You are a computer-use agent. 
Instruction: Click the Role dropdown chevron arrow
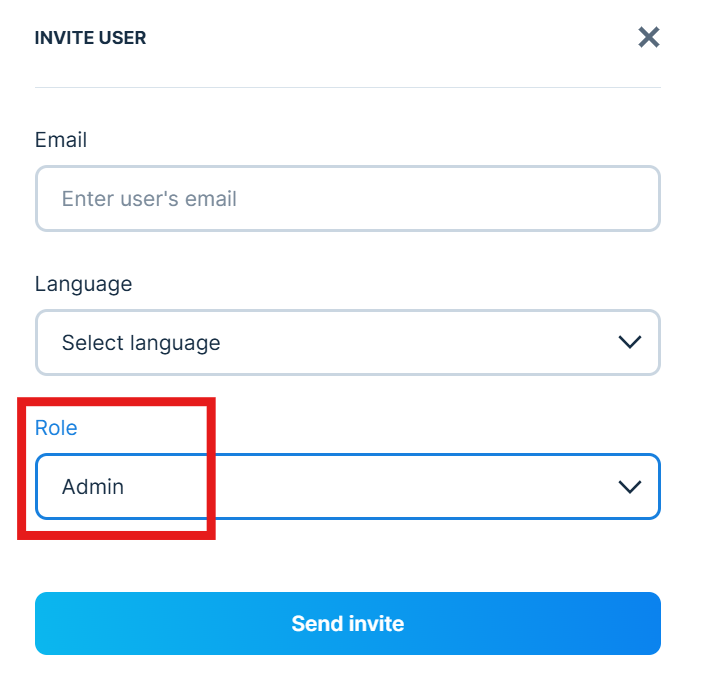629,487
